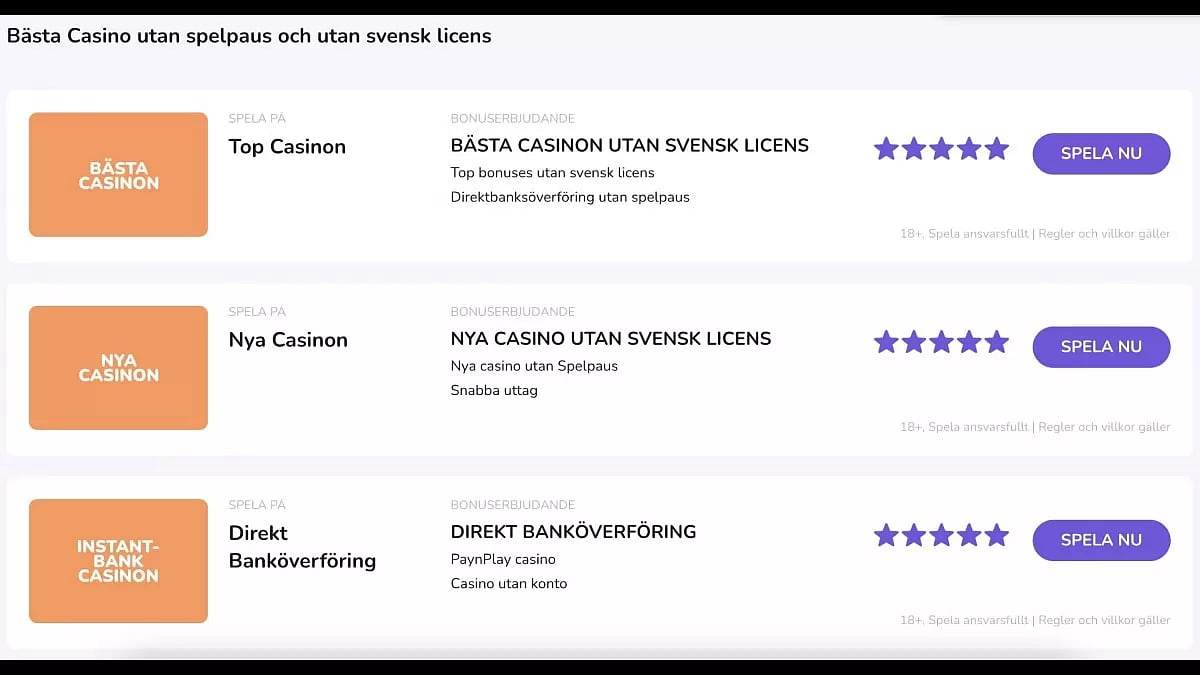Click the Bästa Casinon orange logo thumbnail

pos(118,175)
